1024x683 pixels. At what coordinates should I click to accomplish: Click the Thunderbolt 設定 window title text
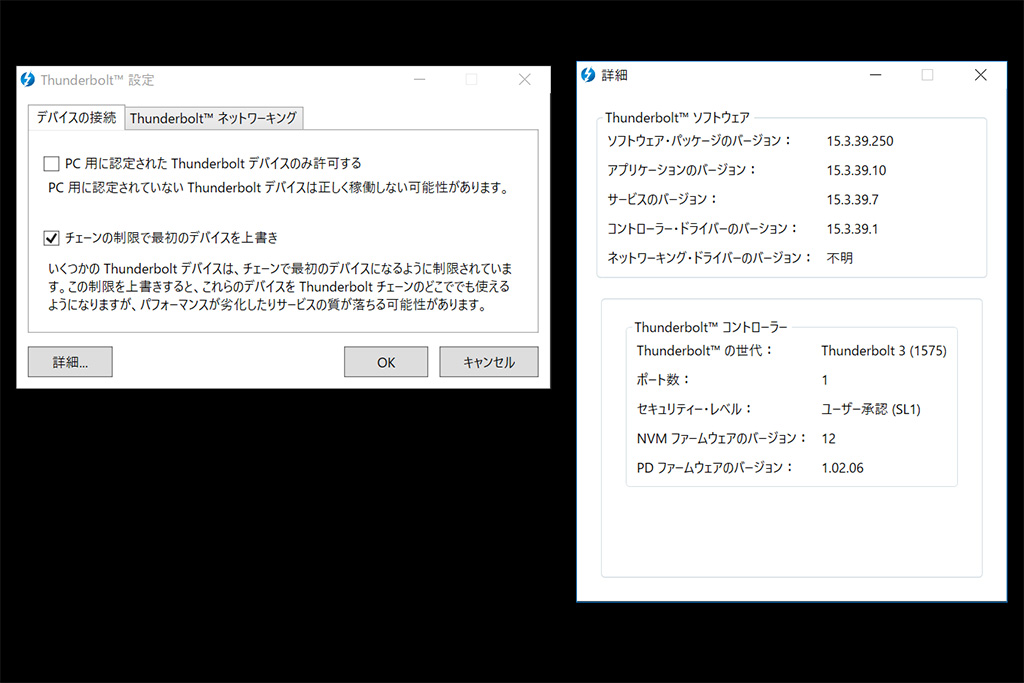(x=97, y=80)
